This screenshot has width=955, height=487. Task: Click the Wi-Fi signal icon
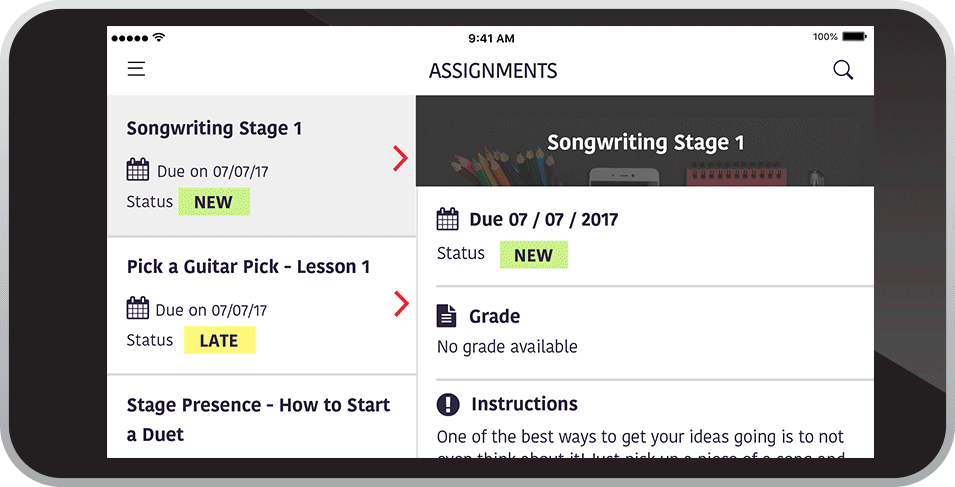click(x=159, y=38)
